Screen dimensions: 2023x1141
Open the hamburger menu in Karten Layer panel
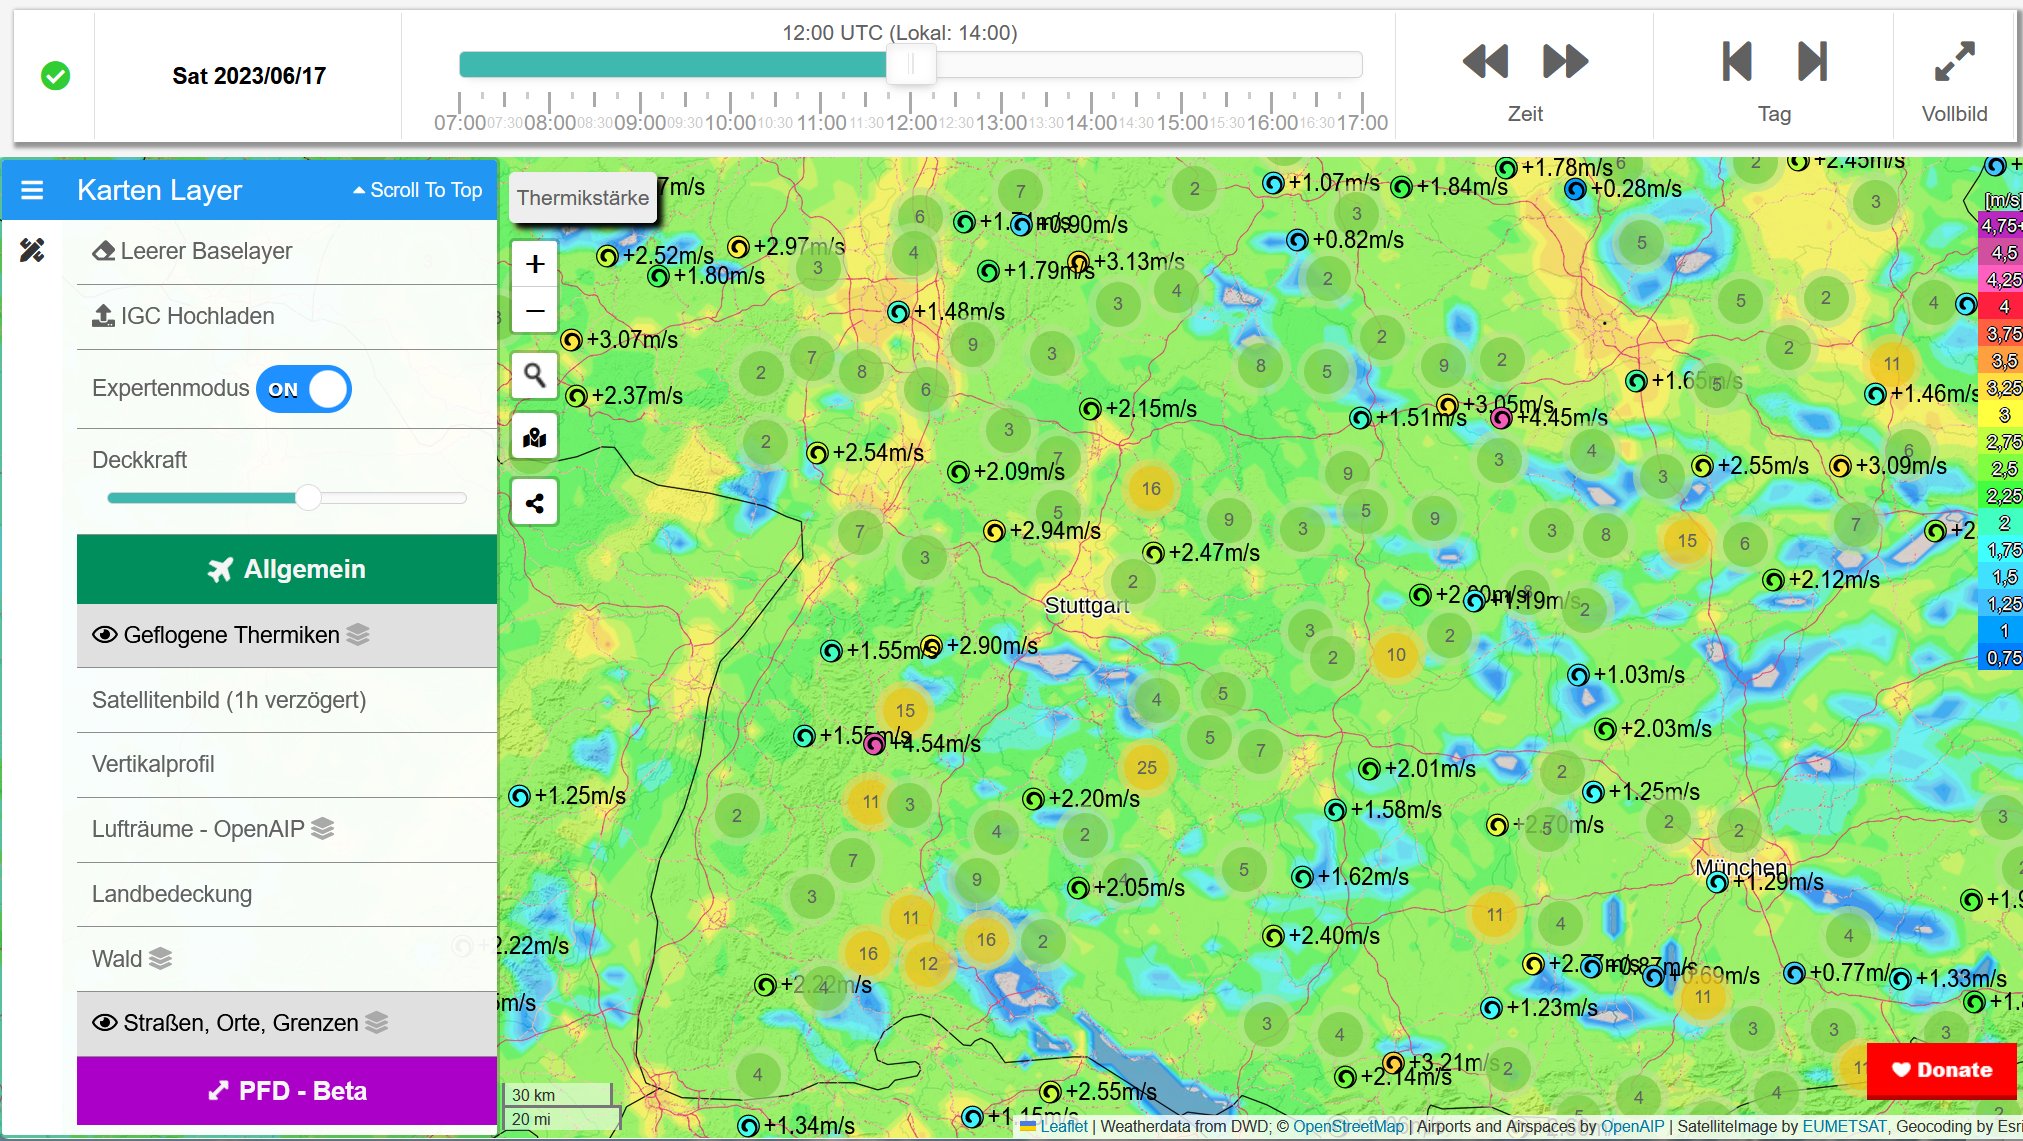[32, 190]
